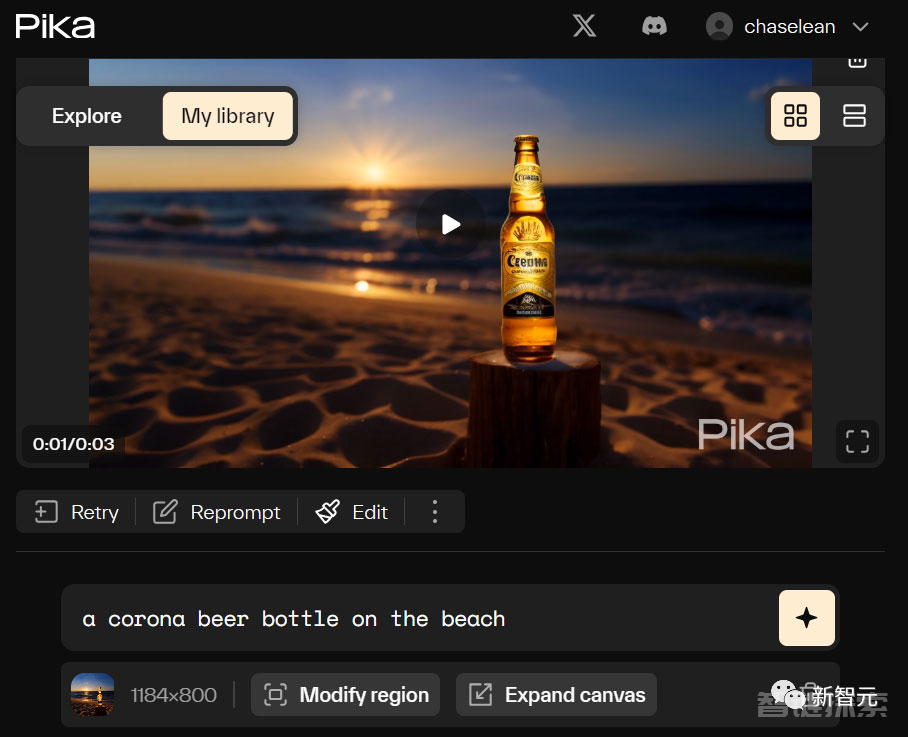Open the X (Twitter) link icon
The width and height of the screenshot is (908, 737).
pyautogui.click(x=584, y=26)
